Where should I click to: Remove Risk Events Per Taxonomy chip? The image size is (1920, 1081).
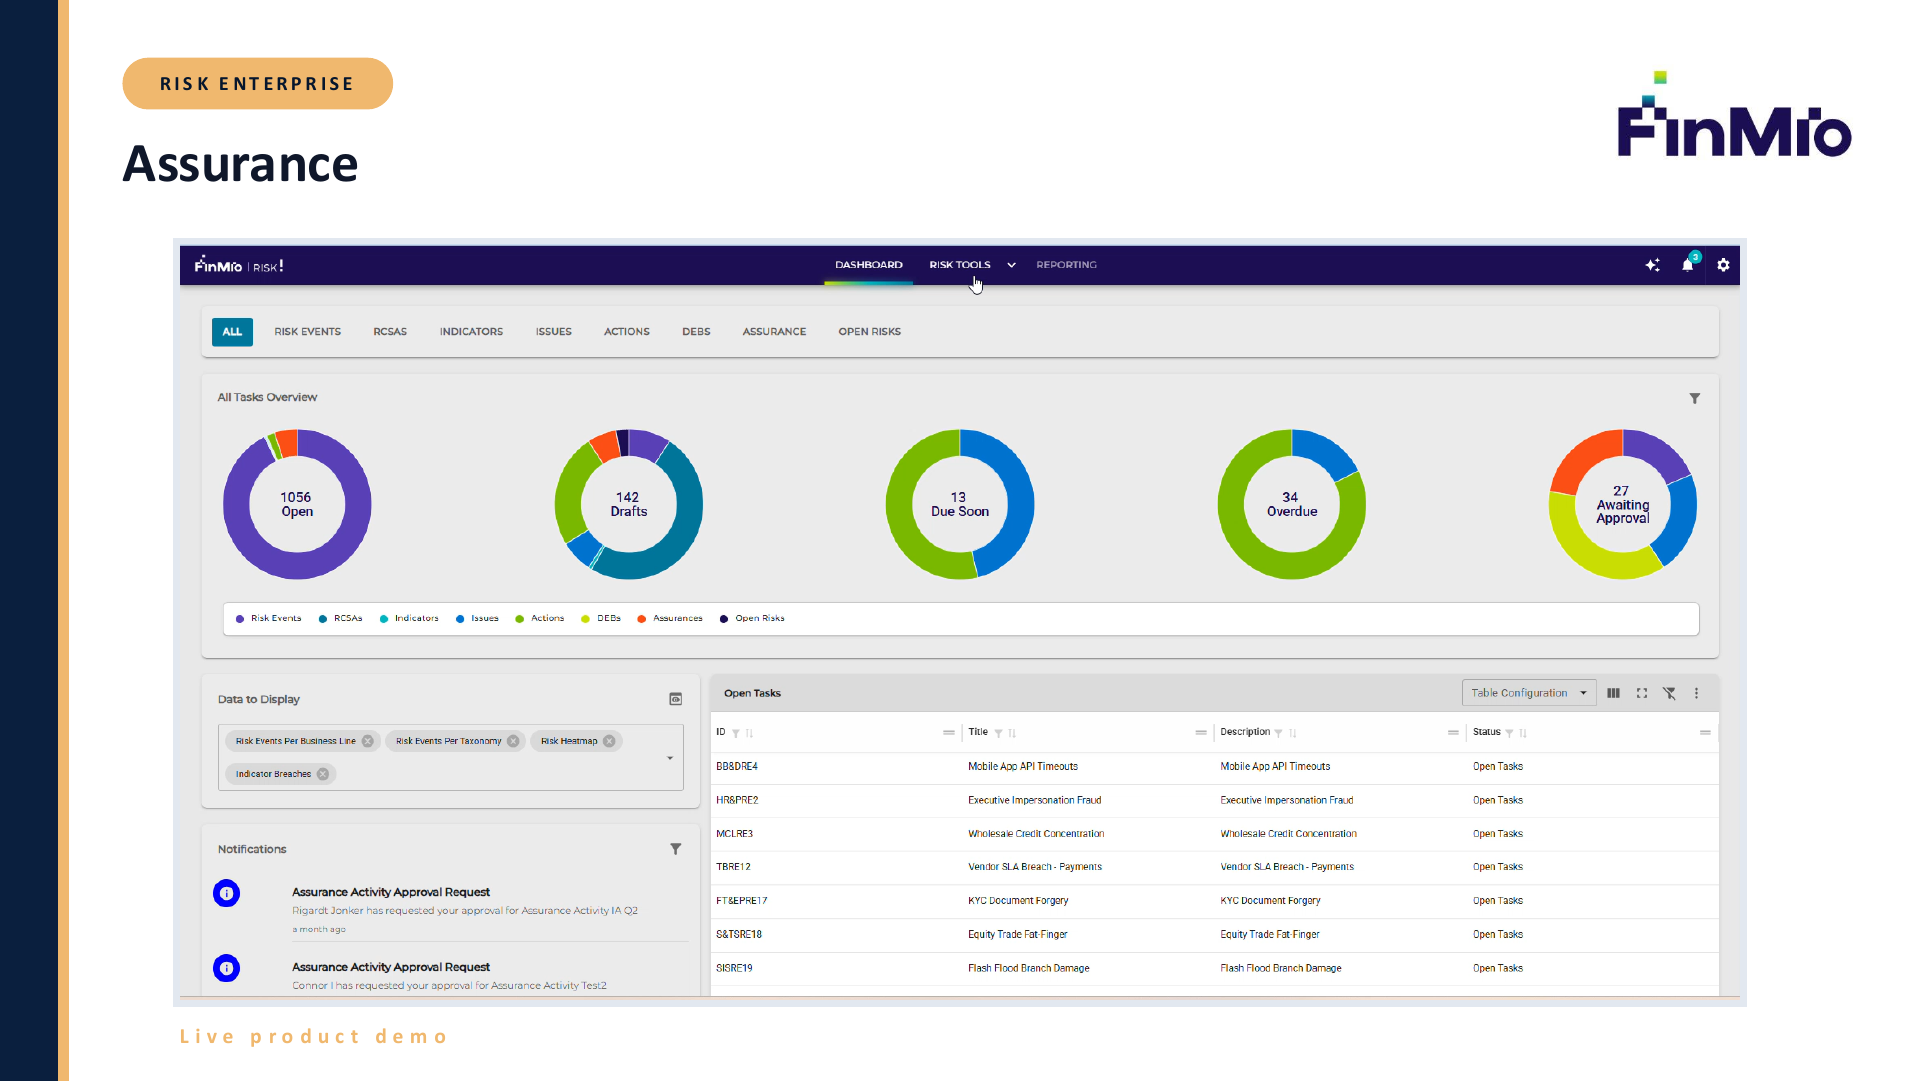tap(513, 741)
